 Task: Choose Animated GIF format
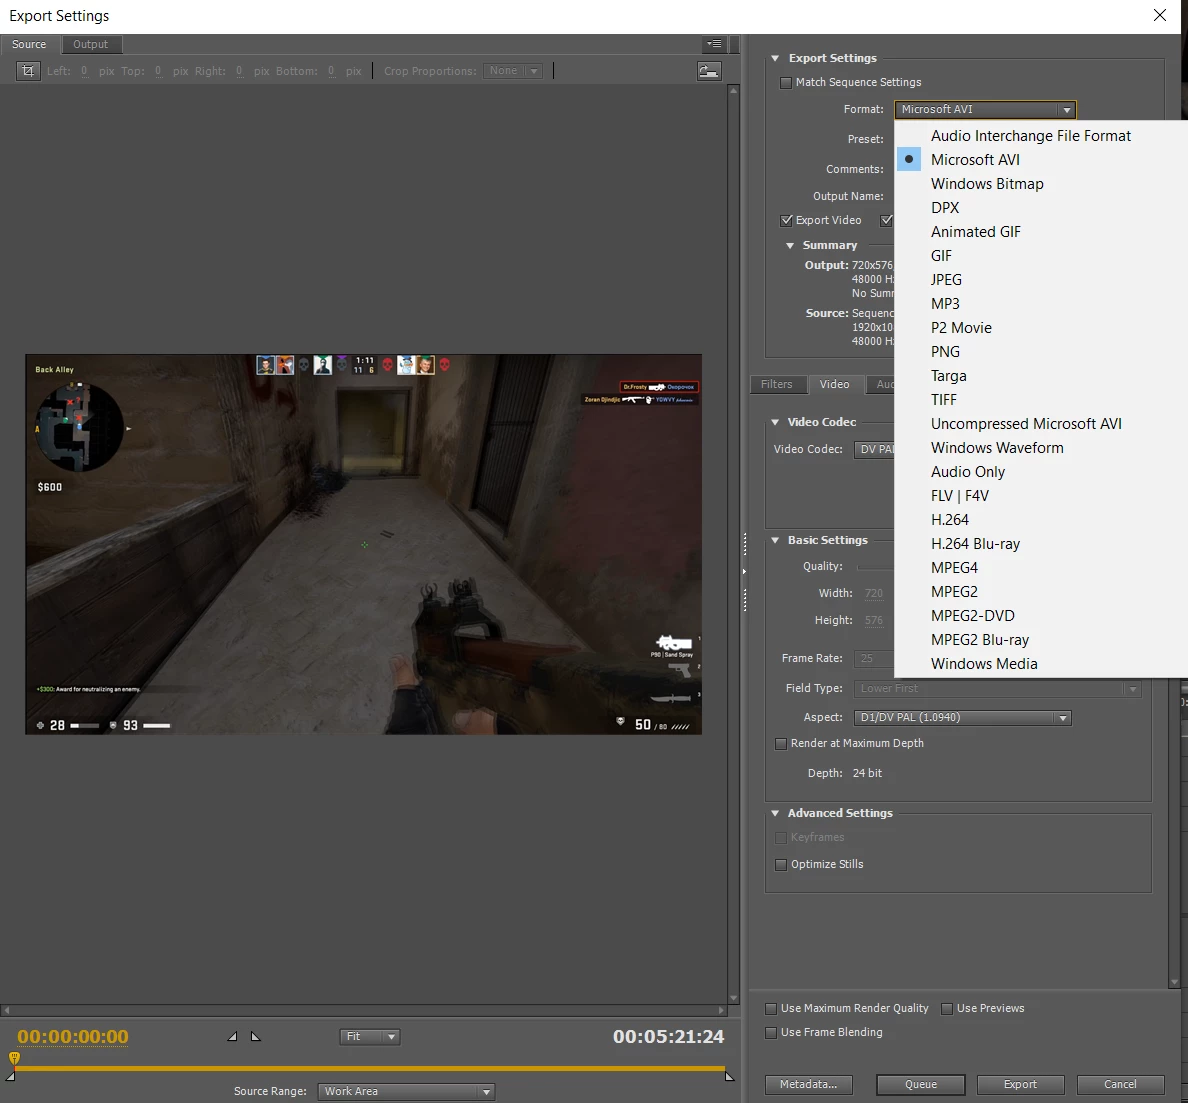click(975, 232)
